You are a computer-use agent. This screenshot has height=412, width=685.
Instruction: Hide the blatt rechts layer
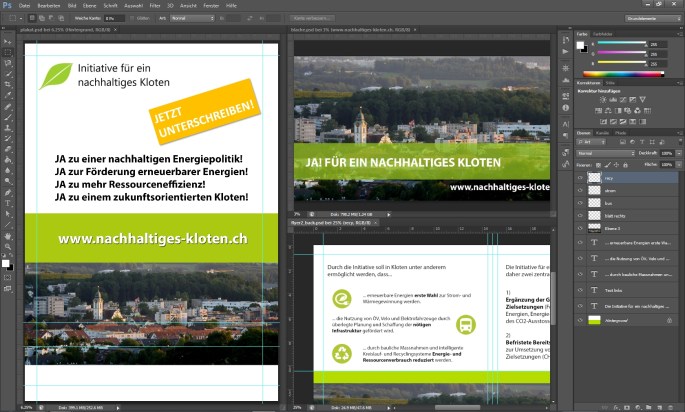(x=579, y=214)
